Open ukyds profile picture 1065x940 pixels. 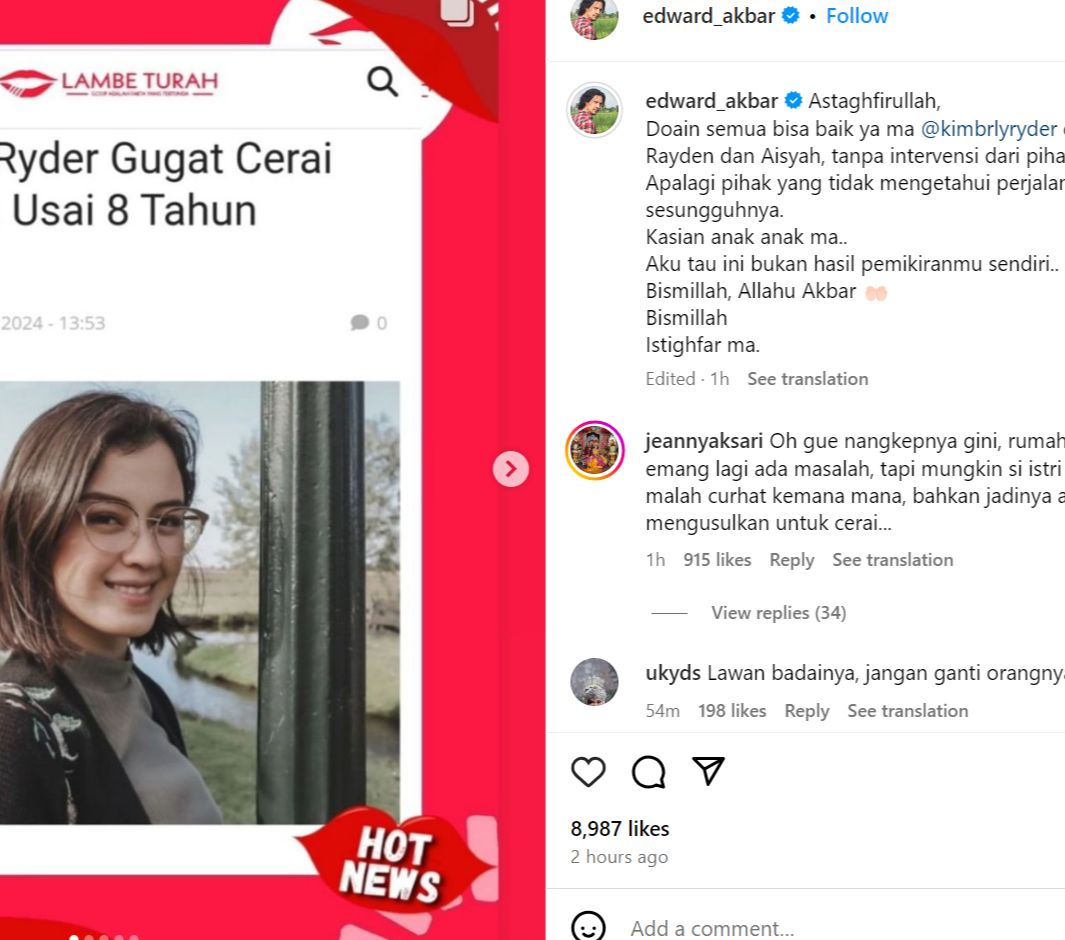594,682
